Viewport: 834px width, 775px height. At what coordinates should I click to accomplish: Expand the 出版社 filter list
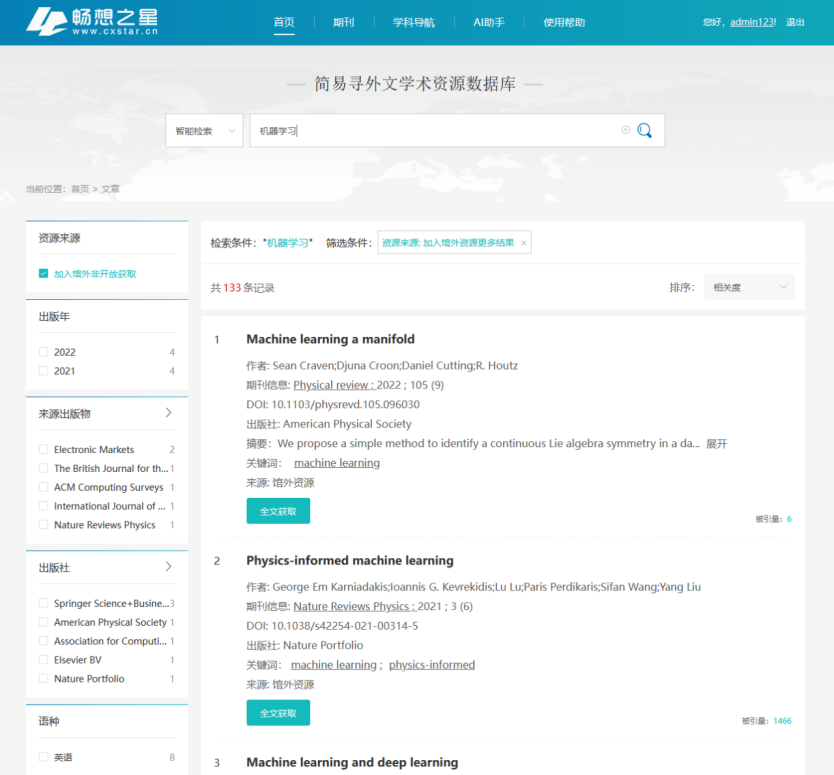(168, 567)
